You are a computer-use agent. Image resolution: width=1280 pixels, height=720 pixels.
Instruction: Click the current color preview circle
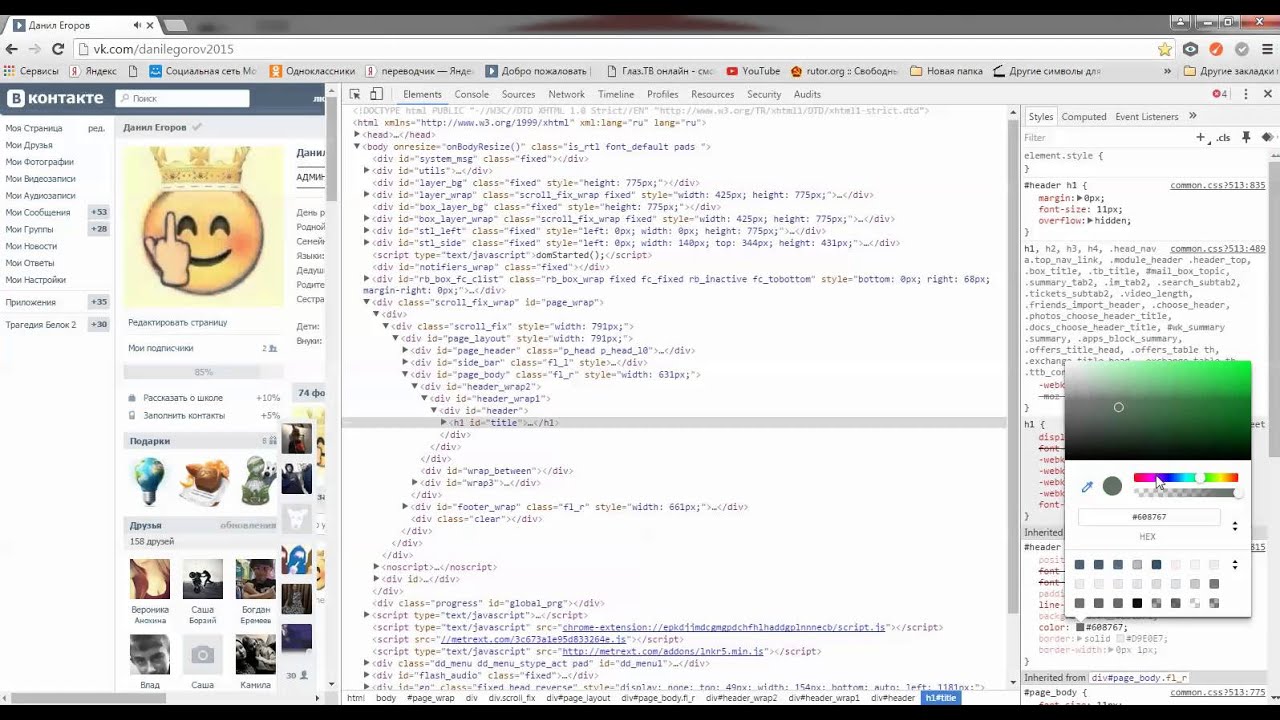pos(1112,486)
